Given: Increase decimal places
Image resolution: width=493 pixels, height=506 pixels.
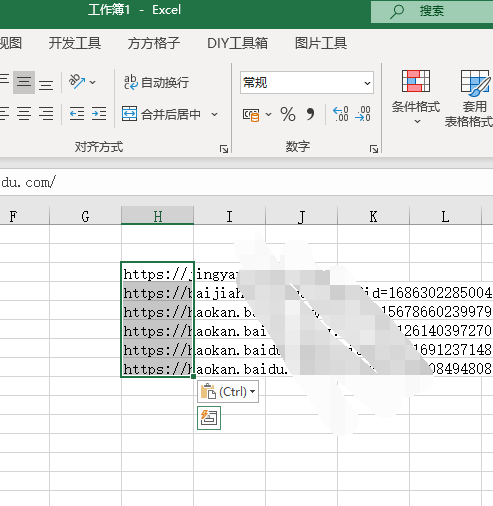Looking at the screenshot, I should click(341, 114).
